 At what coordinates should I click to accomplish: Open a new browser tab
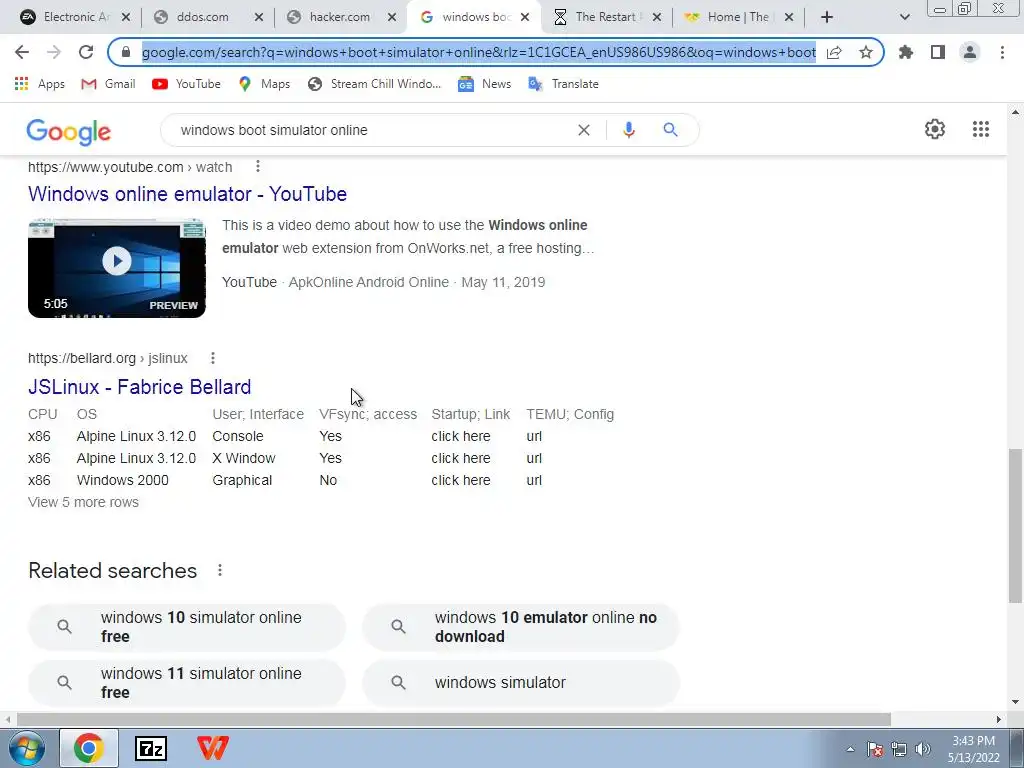pyautogui.click(x=827, y=17)
